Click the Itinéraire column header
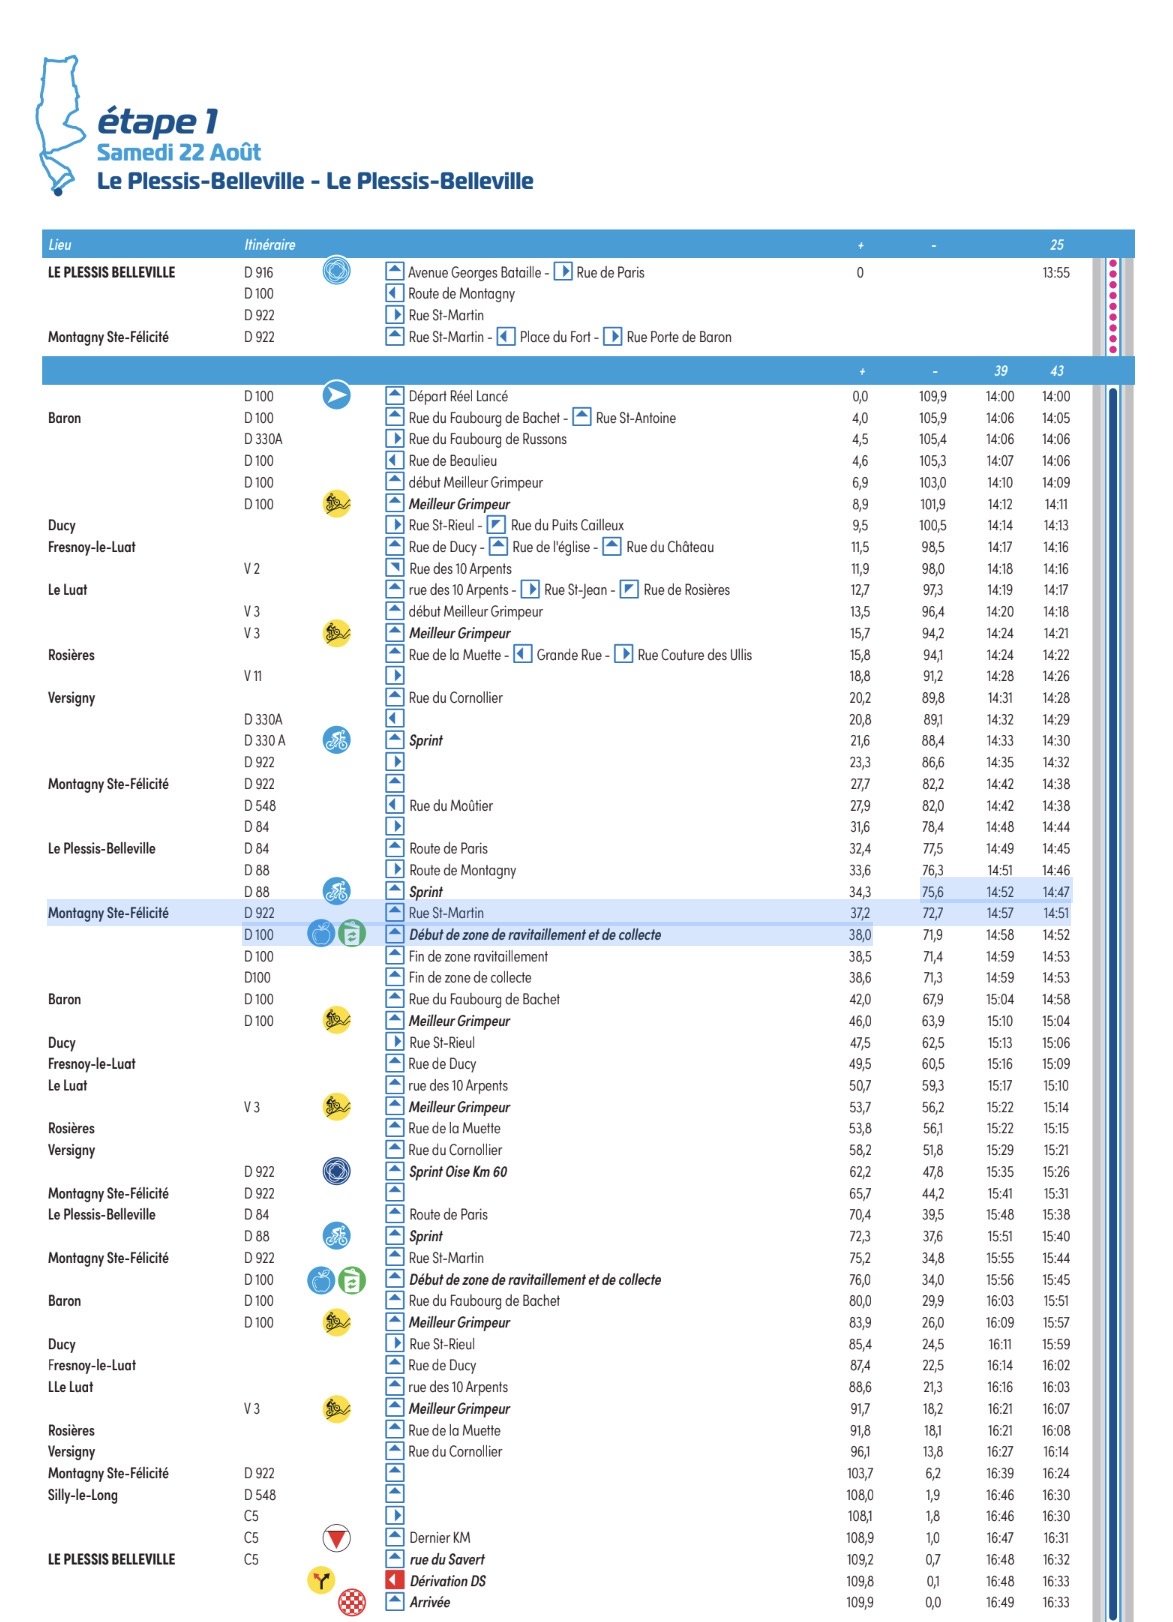The image size is (1173, 1622). coord(270,245)
